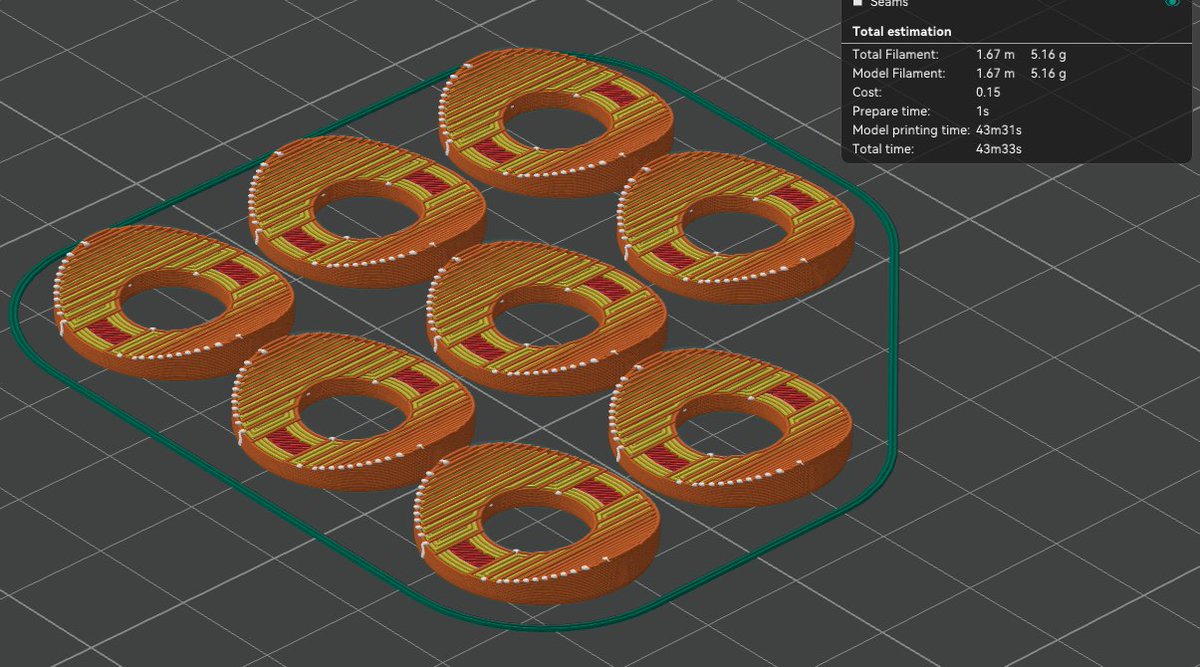Viewport: 1200px width, 667px height.
Task: Click the 1s prepare time value
Action: click(x=983, y=111)
